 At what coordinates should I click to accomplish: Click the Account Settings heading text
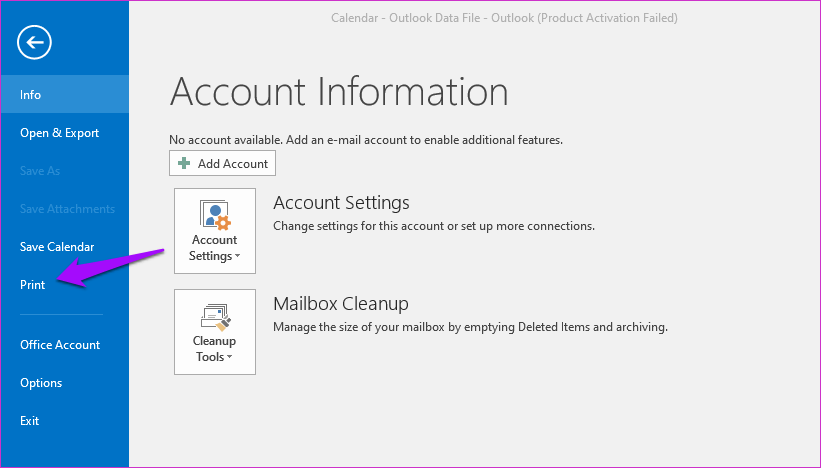pyautogui.click(x=341, y=203)
